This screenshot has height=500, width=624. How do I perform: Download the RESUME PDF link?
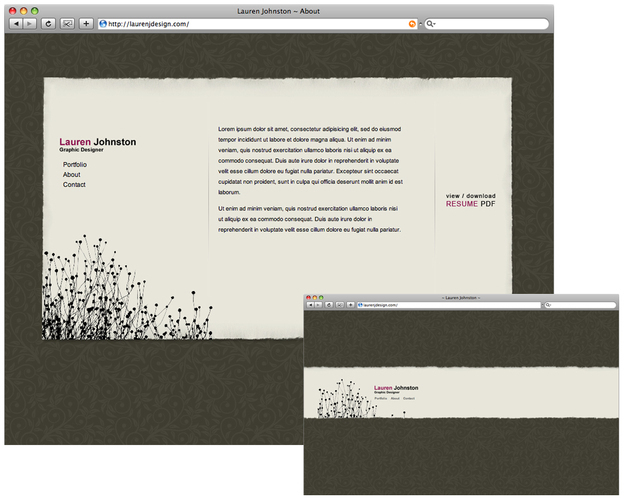470,204
